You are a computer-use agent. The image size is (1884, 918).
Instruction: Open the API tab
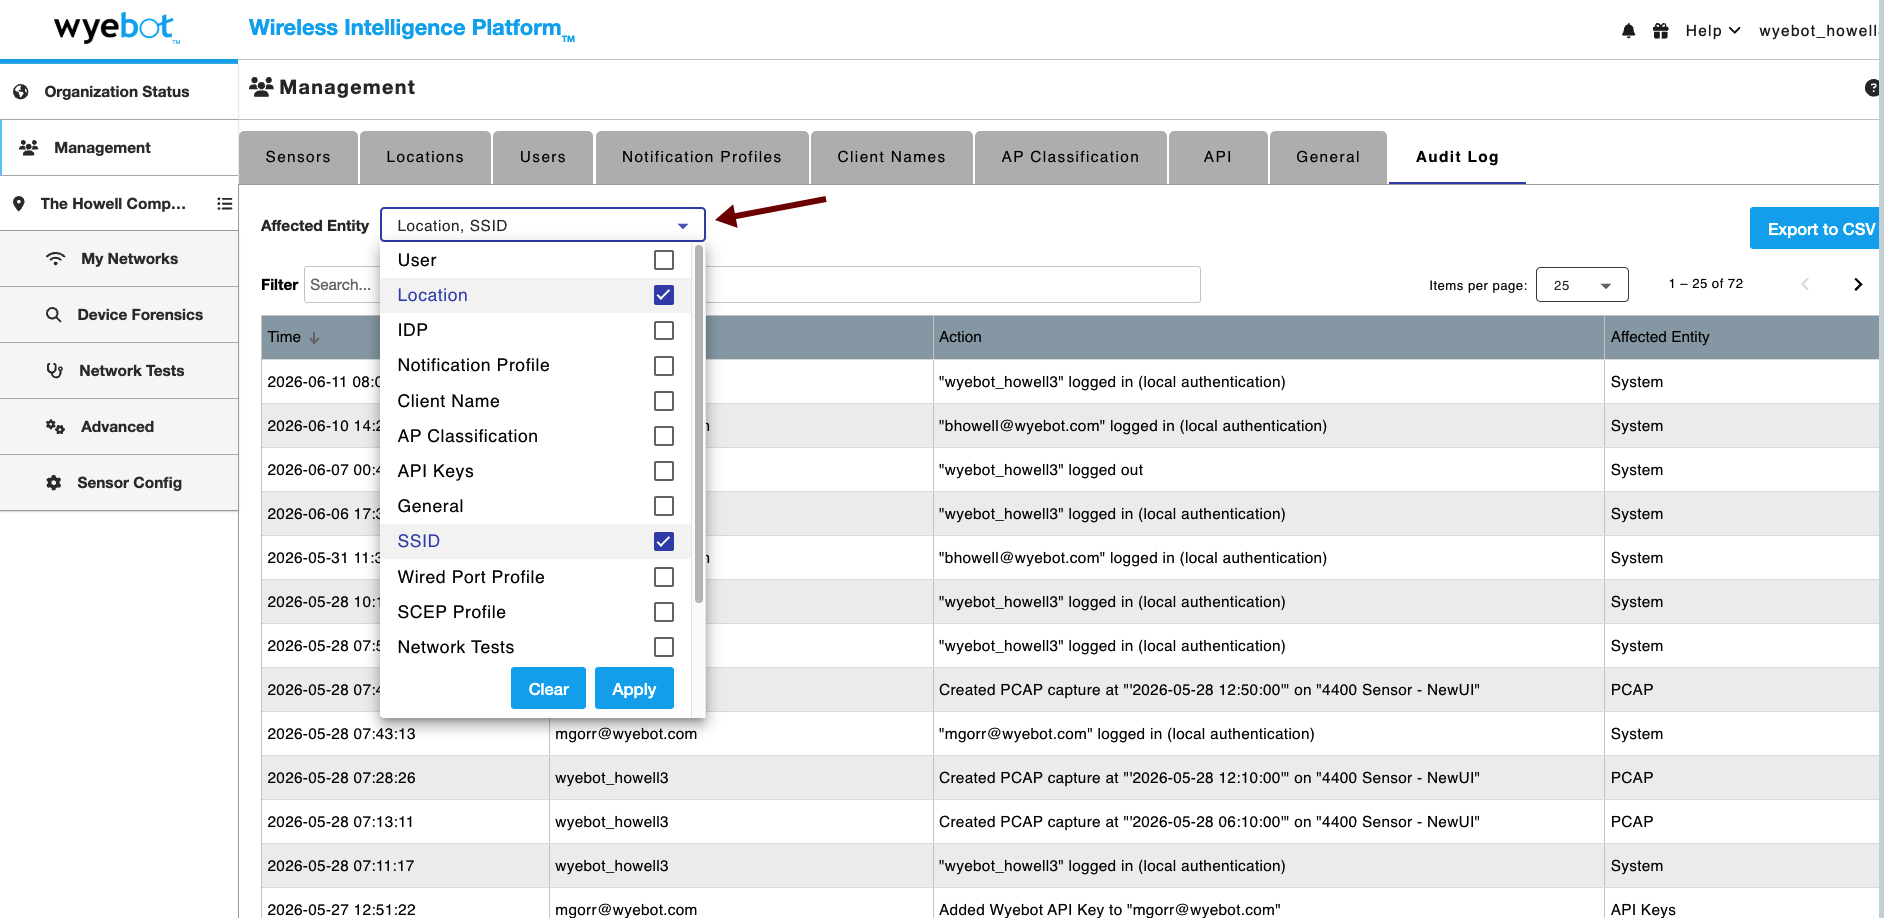coord(1218,157)
